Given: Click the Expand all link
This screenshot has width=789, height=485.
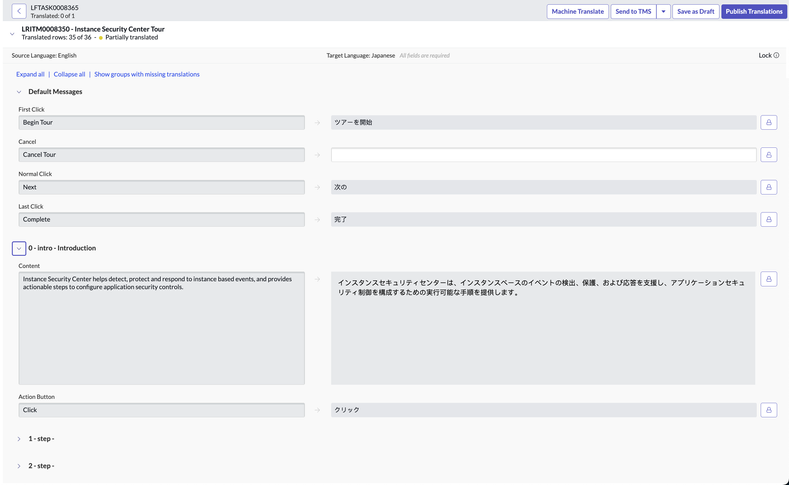Looking at the screenshot, I should click(30, 74).
